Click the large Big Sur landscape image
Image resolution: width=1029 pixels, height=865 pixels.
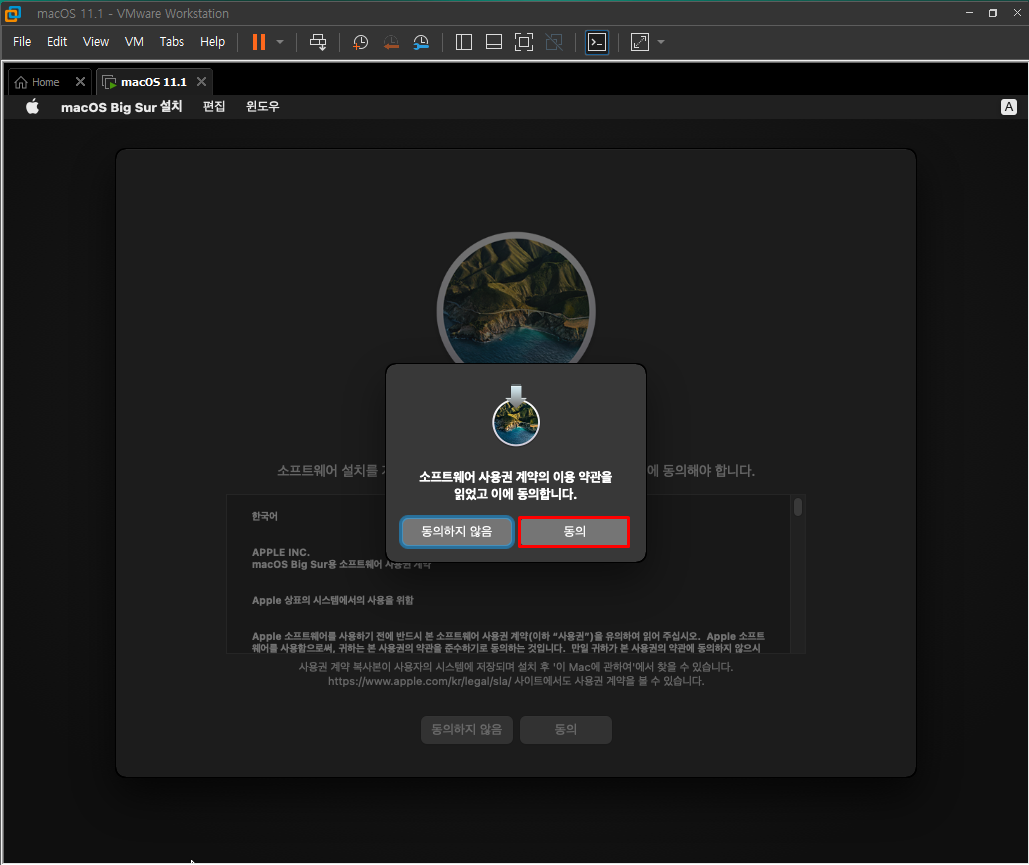pyautogui.click(x=516, y=298)
